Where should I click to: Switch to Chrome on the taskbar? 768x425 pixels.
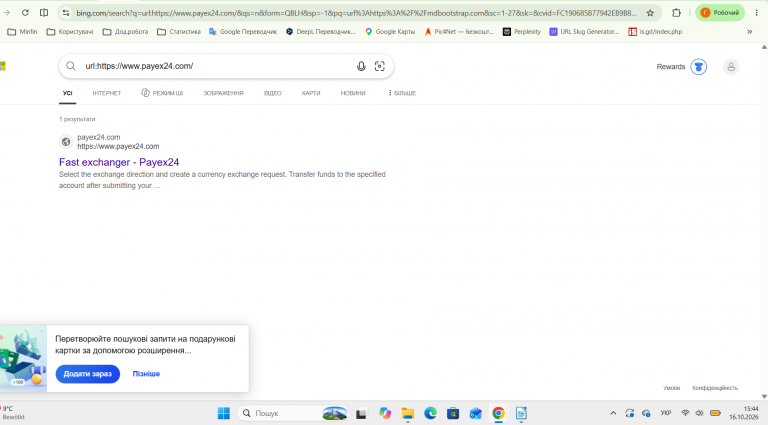tap(499, 414)
